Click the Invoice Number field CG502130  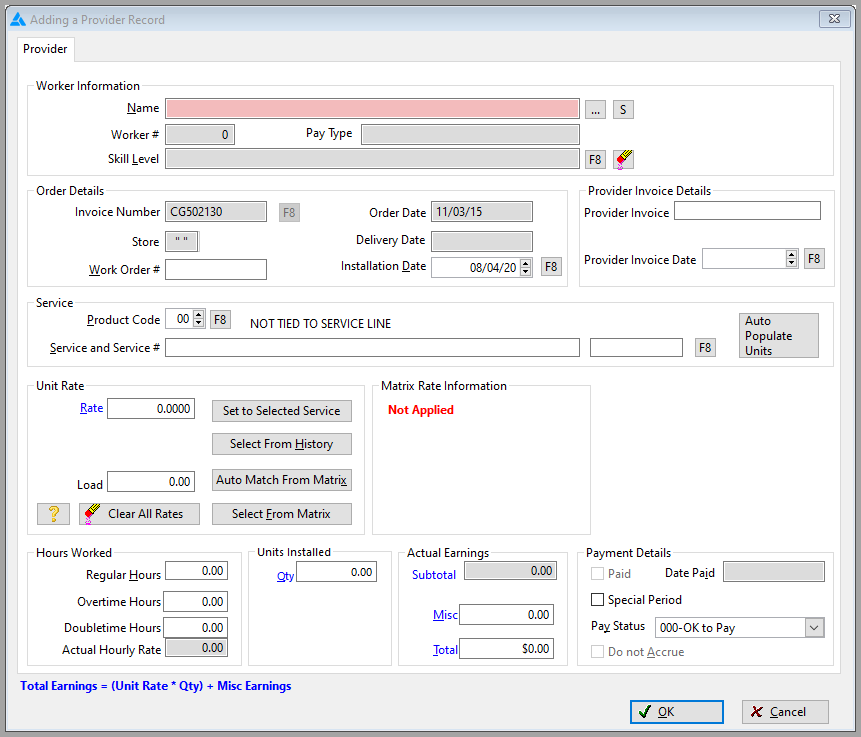(216, 211)
